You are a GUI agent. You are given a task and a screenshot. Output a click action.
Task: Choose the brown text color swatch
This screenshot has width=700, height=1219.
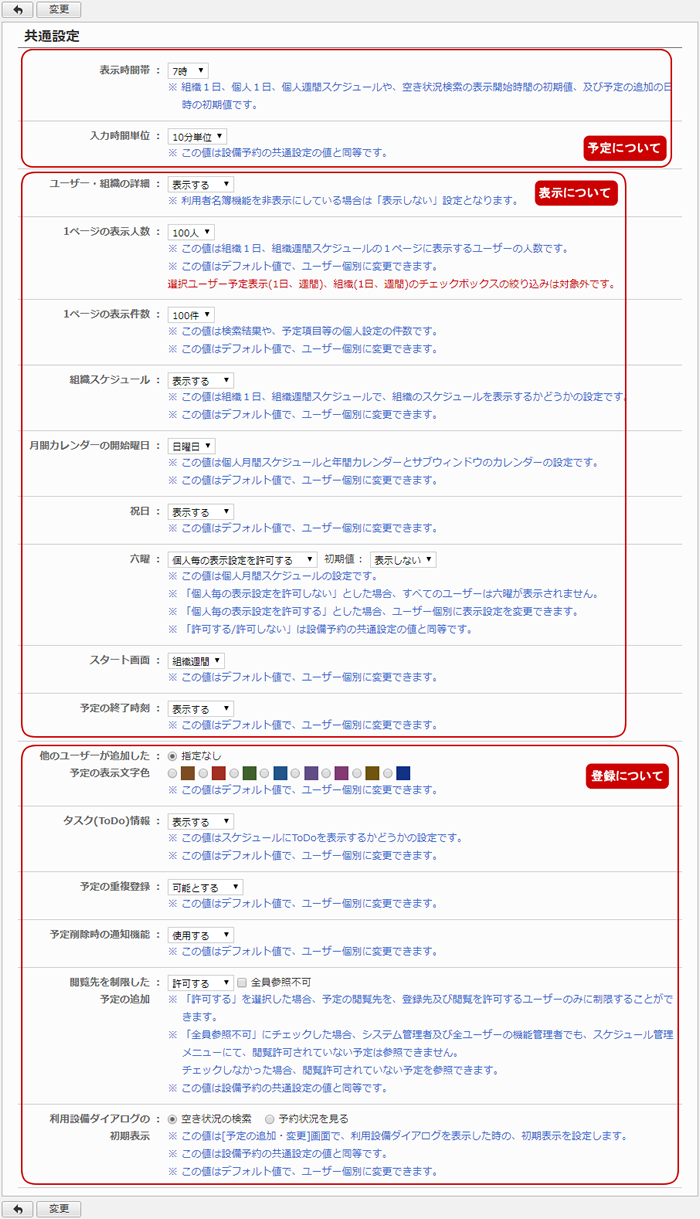(x=187, y=773)
